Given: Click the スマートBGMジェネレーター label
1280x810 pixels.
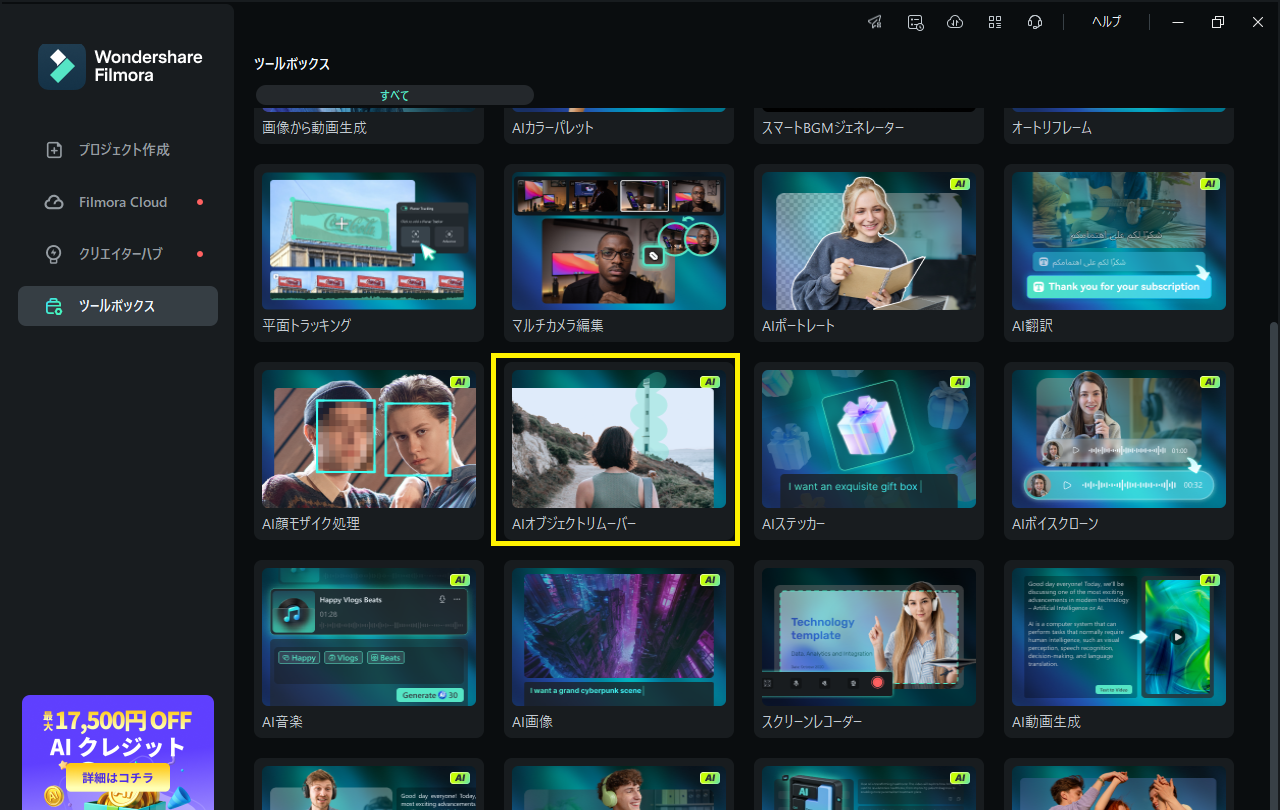Looking at the screenshot, I should pos(833,128).
